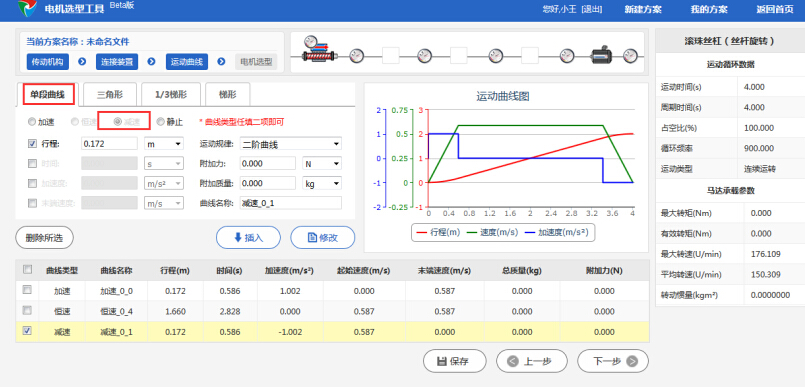Click the 下一步 button
This screenshot has height=387, width=805.
point(613,361)
